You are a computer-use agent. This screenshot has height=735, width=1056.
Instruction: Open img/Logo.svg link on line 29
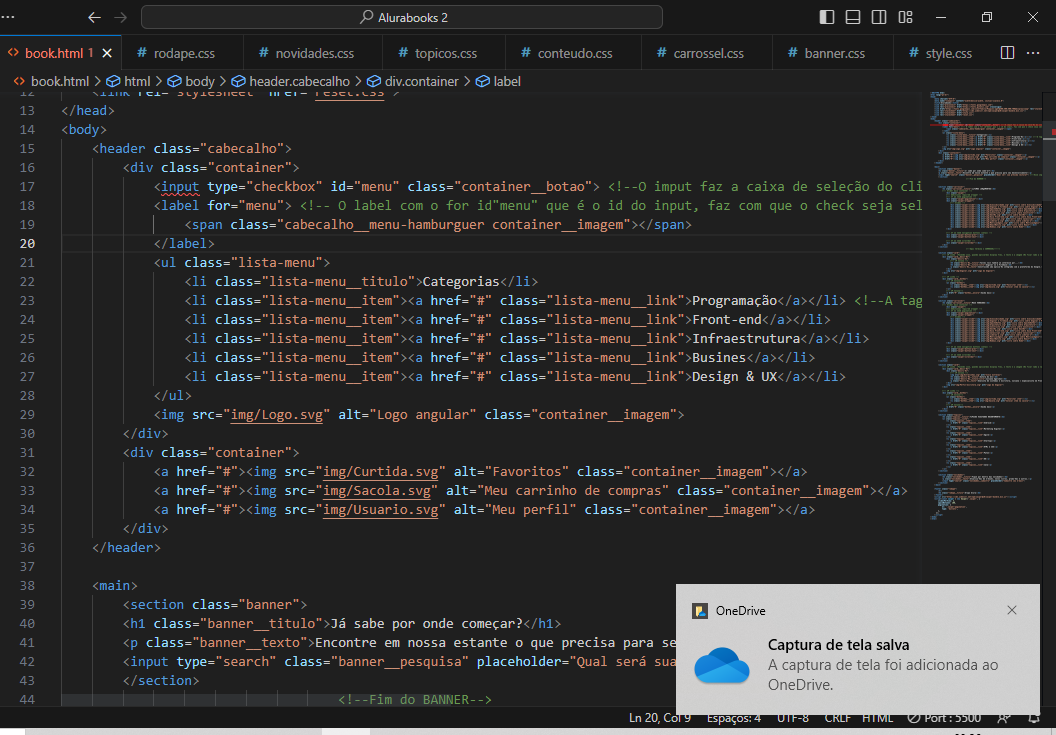point(277,415)
